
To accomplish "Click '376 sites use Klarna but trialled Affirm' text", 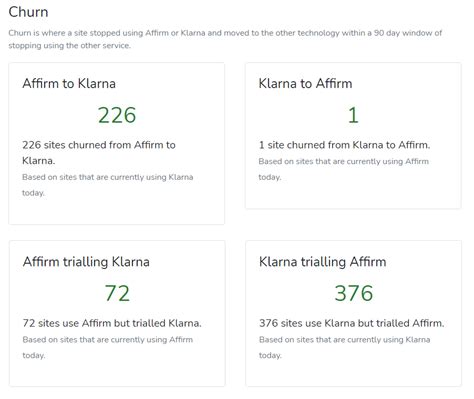I will (x=352, y=323).
